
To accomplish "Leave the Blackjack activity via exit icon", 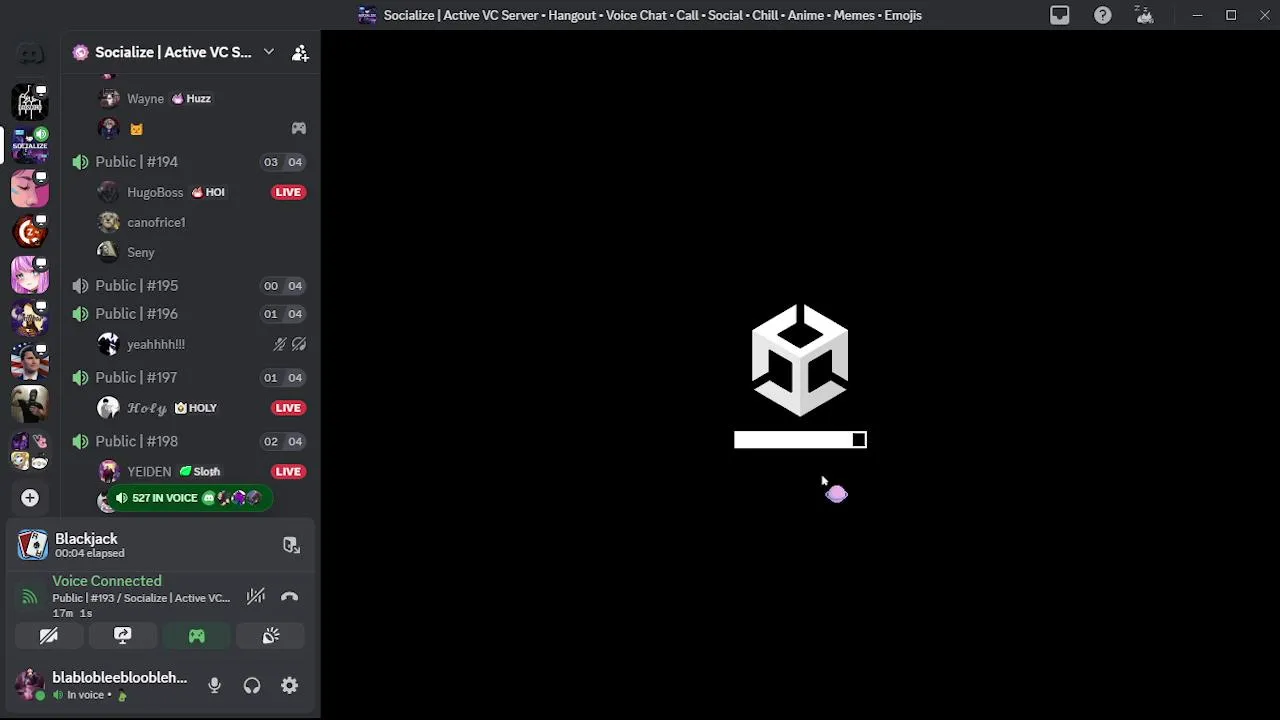I will [291, 545].
